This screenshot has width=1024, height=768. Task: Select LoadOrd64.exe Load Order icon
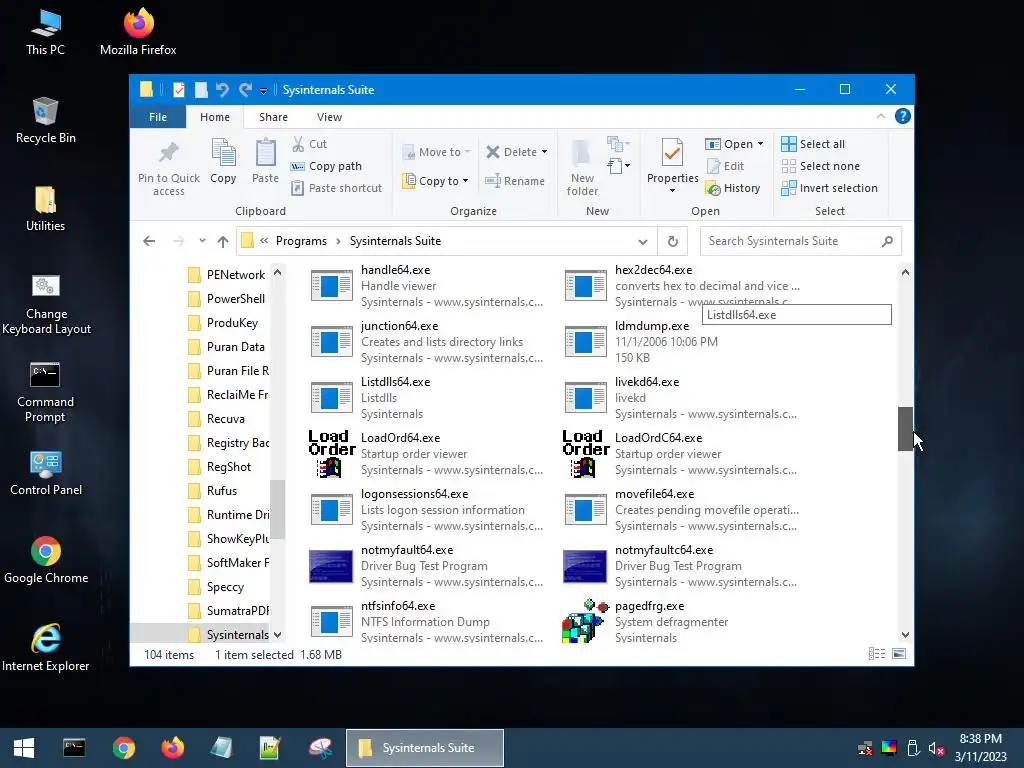[x=332, y=454]
